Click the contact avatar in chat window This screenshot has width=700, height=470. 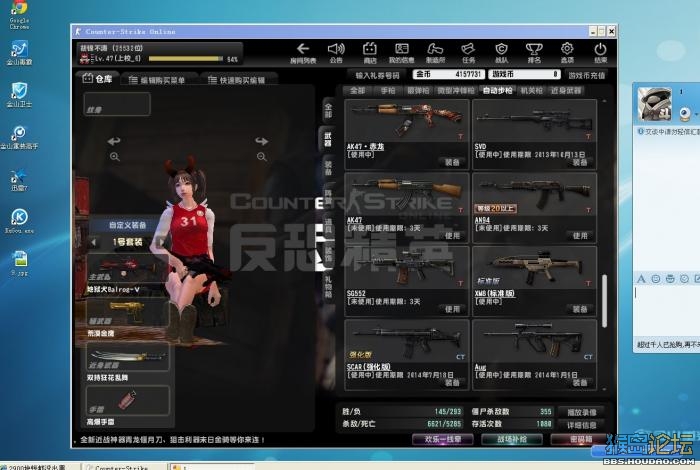tap(654, 104)
